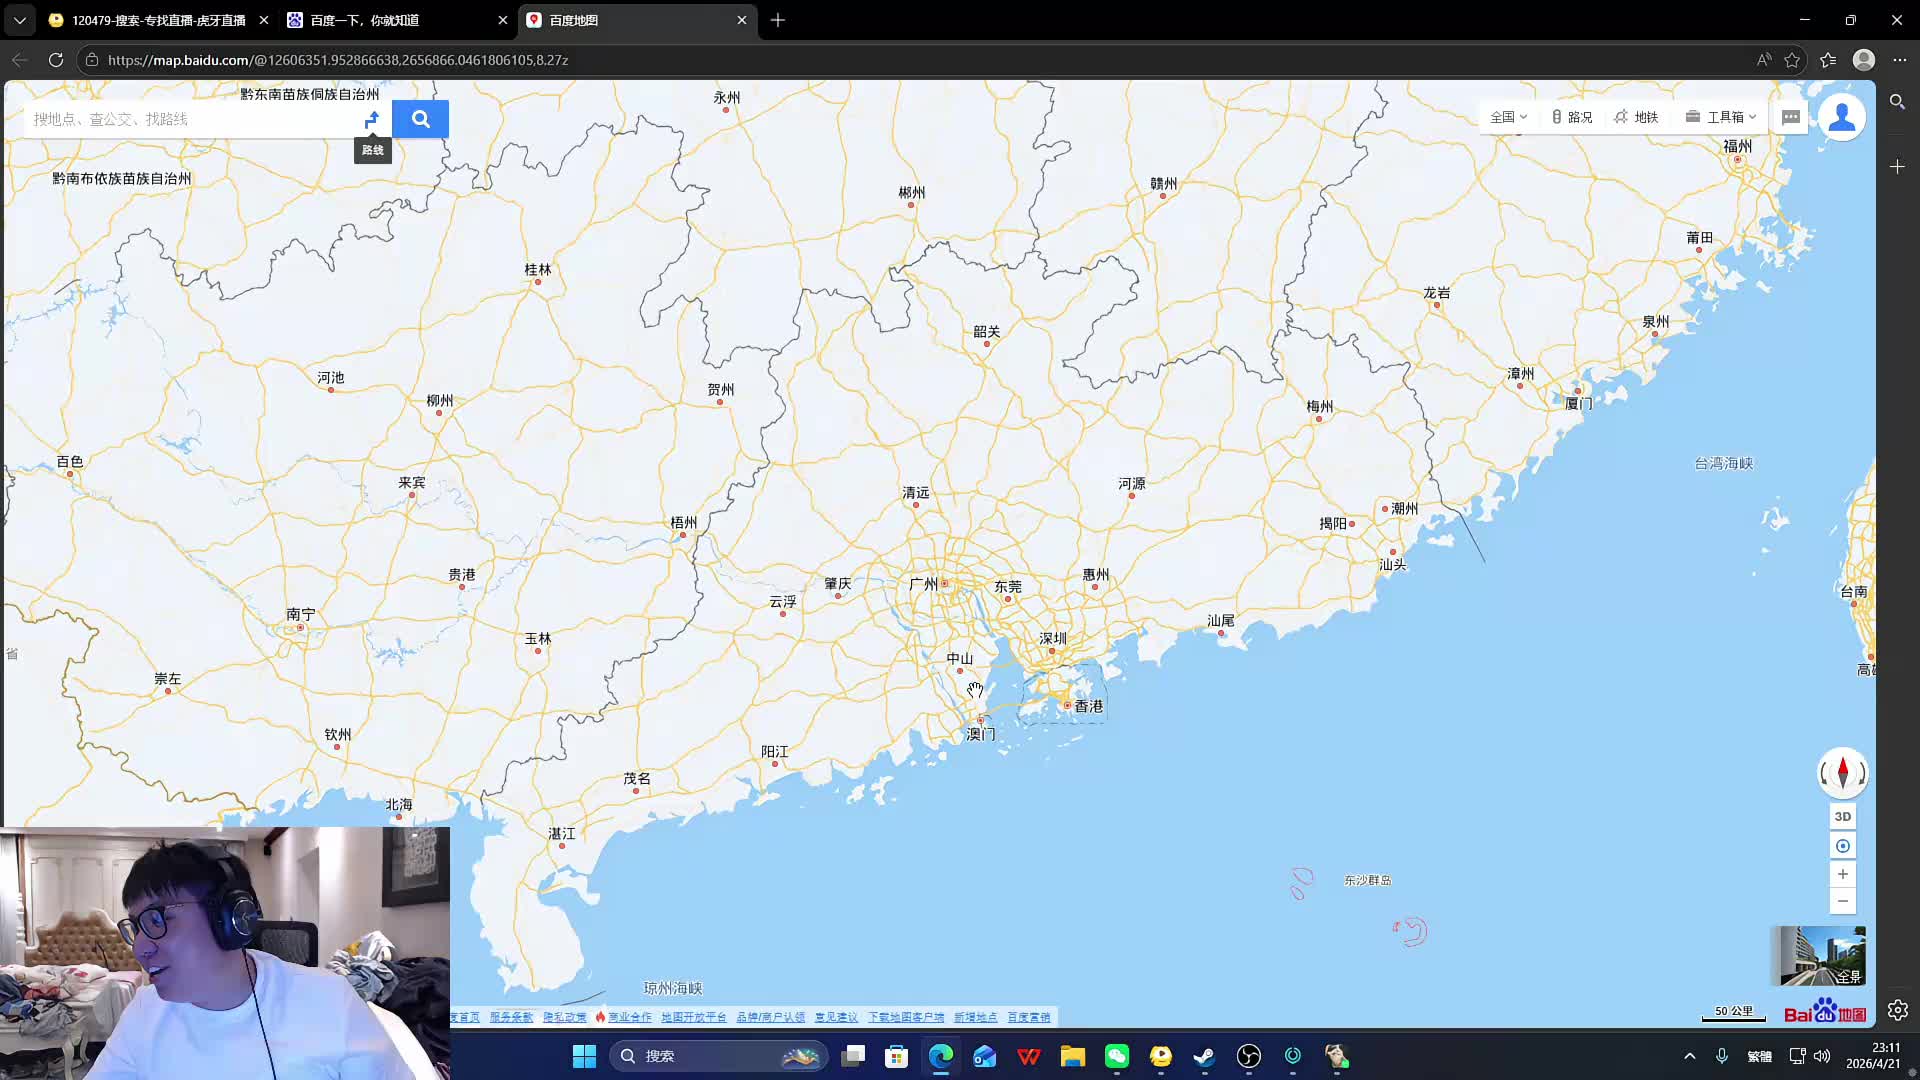Viewport: 1920px width, 1080px height.
Task: Switch to the 百度一下 browser tab
Action: tap(365, 20)
